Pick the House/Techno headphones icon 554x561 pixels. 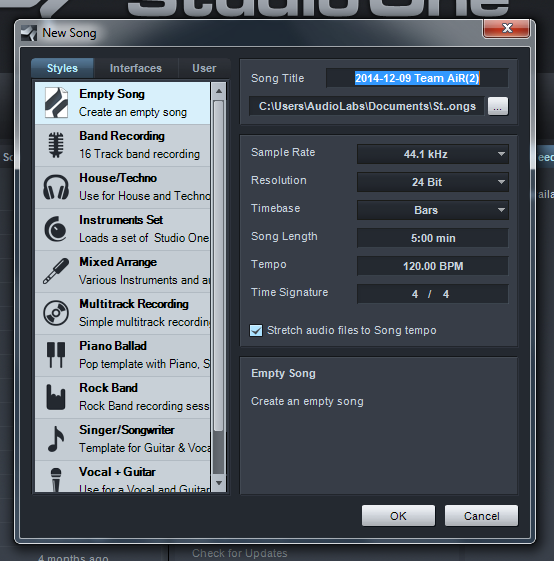(x=56, y=187)
